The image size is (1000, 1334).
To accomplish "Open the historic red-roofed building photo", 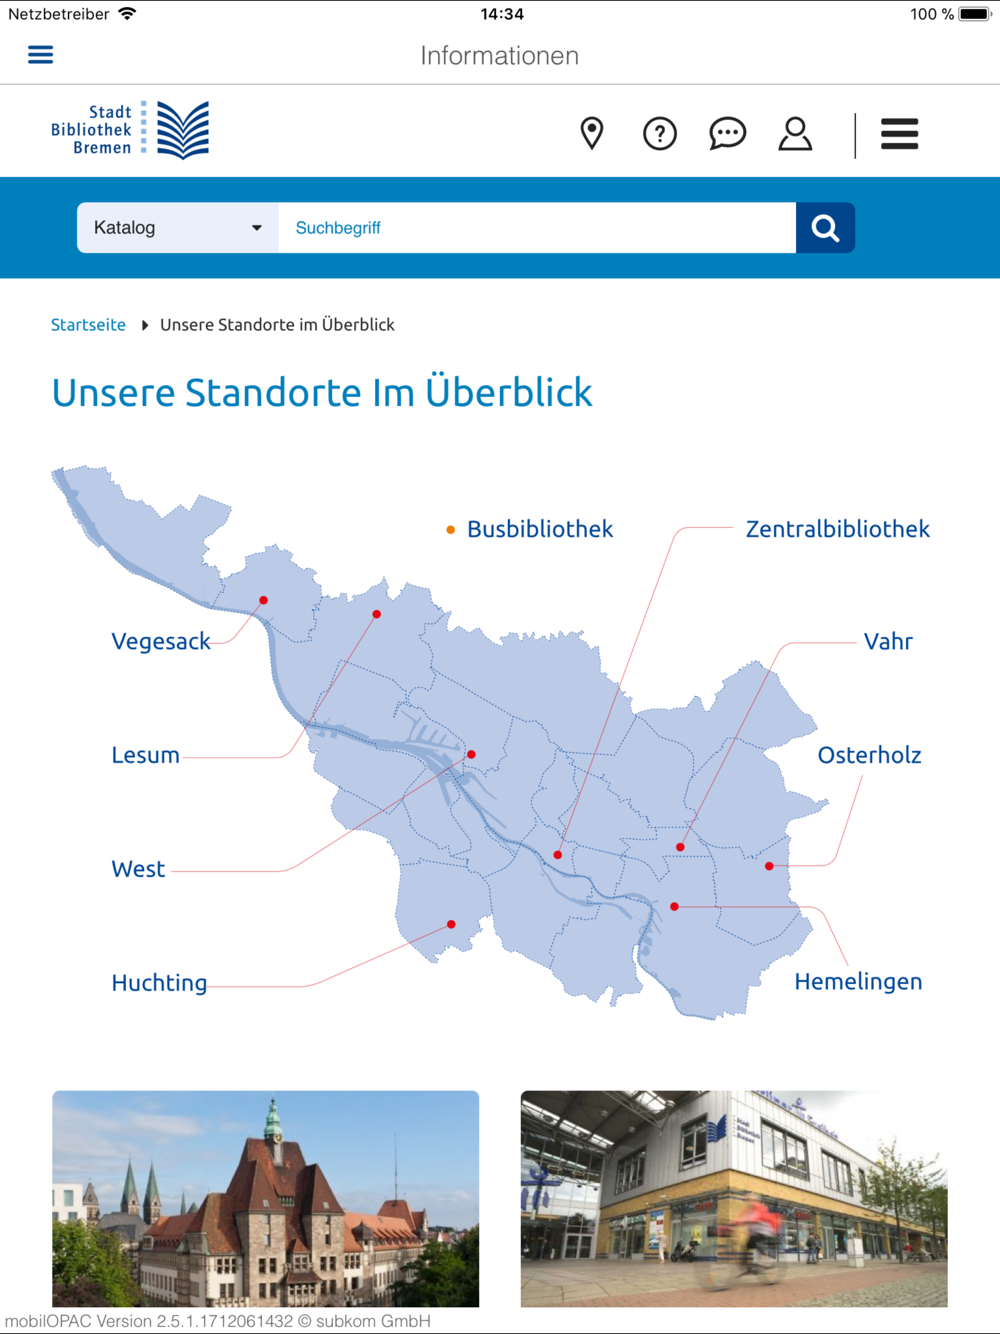I will (x=265, y=1198).
